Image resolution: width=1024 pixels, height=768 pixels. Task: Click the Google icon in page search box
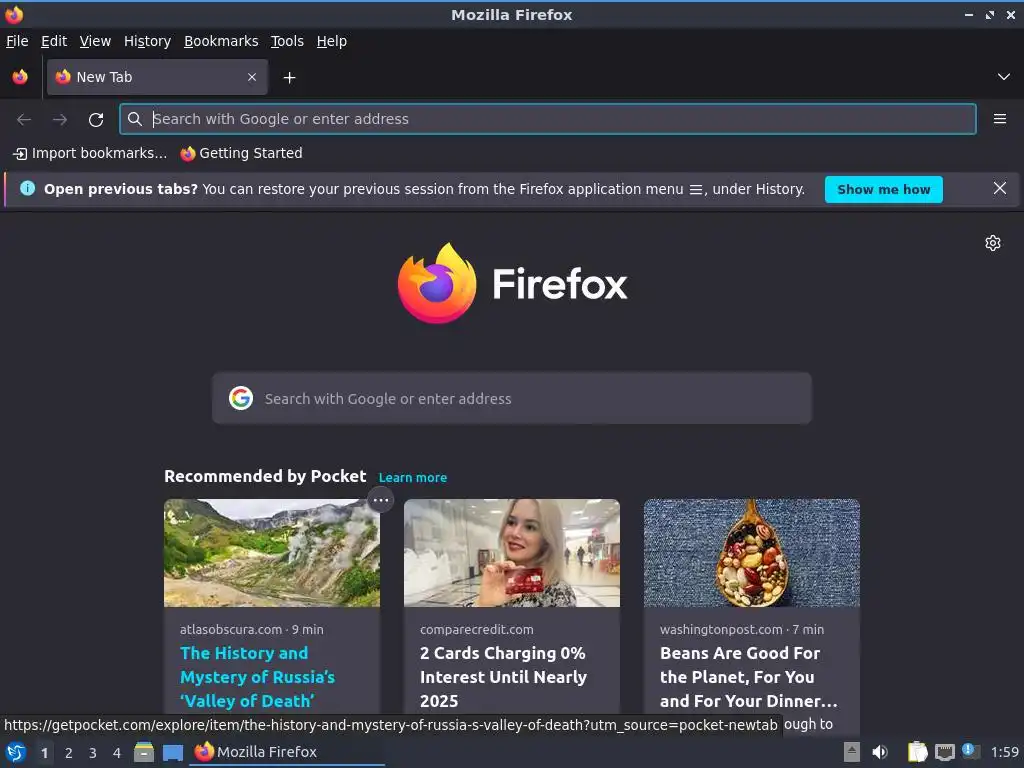pyautogui.click(x=241, y=398)
